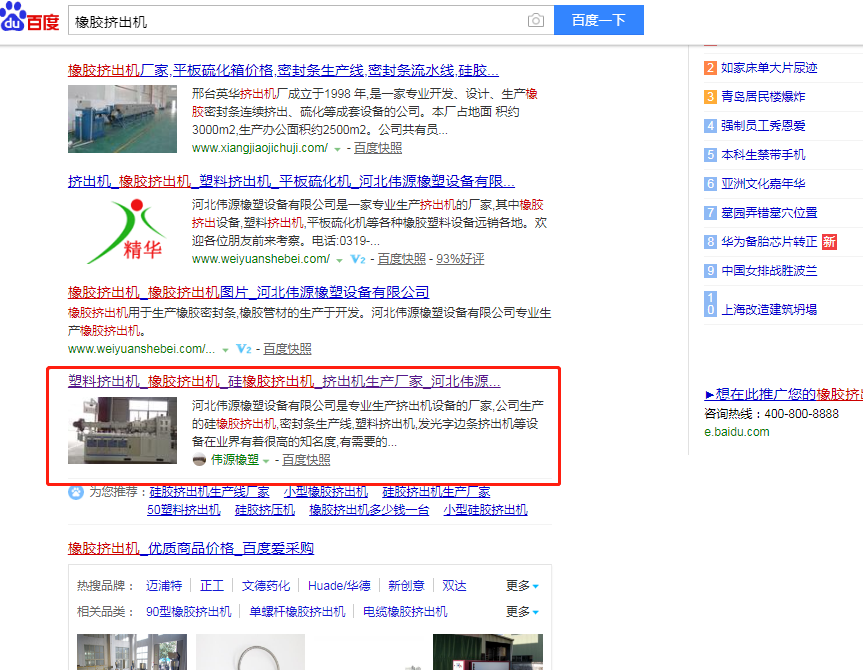Click the 精华 logo thumbnail
Image resolution: width=863 pixels, height=670 pixels.
(129, 230)
